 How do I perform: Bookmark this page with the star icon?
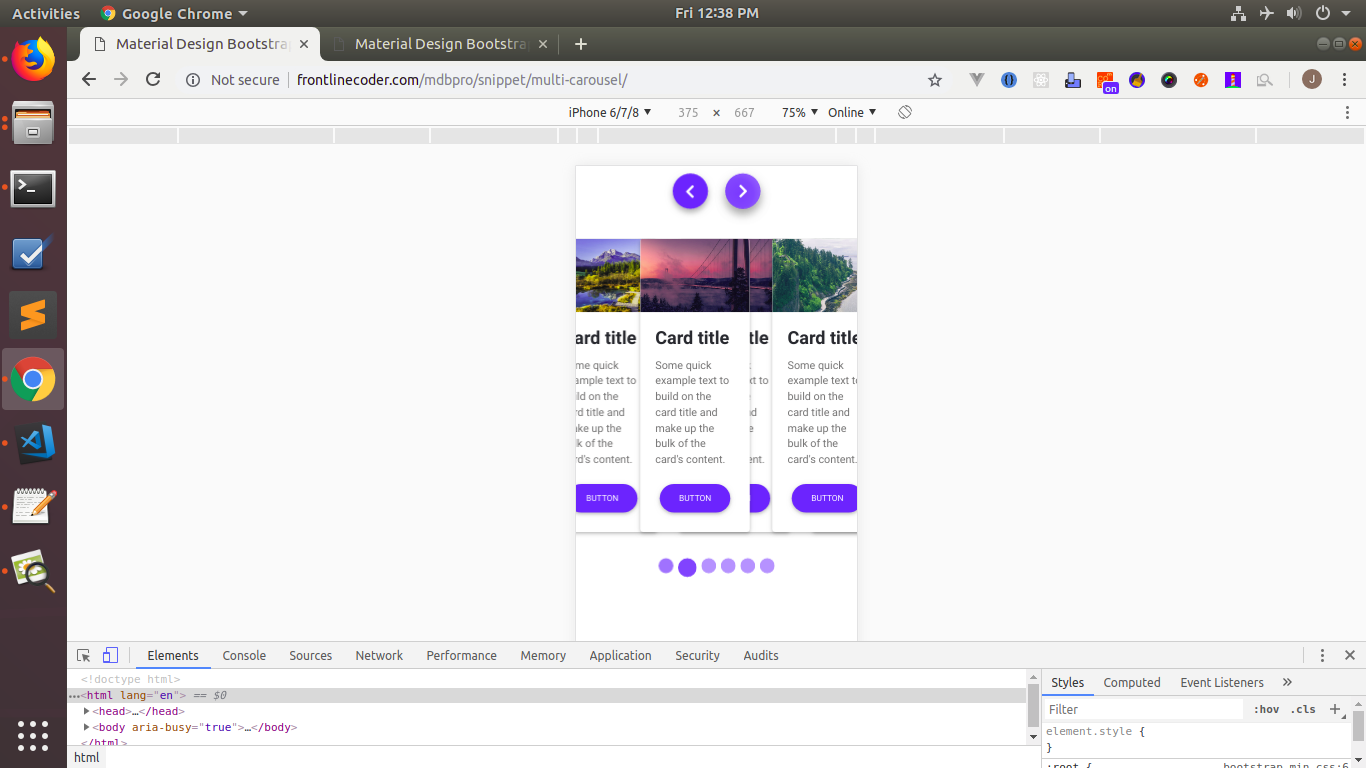(x=935, y=80)
